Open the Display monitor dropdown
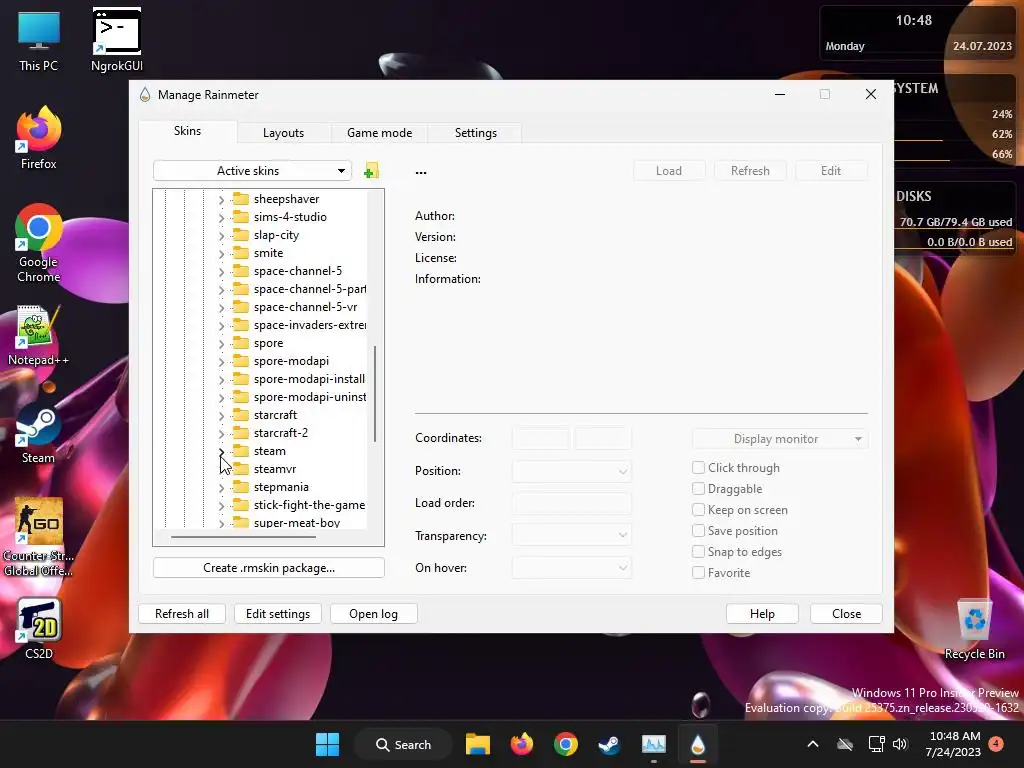Screen dimensions: 1024x768 780,439
